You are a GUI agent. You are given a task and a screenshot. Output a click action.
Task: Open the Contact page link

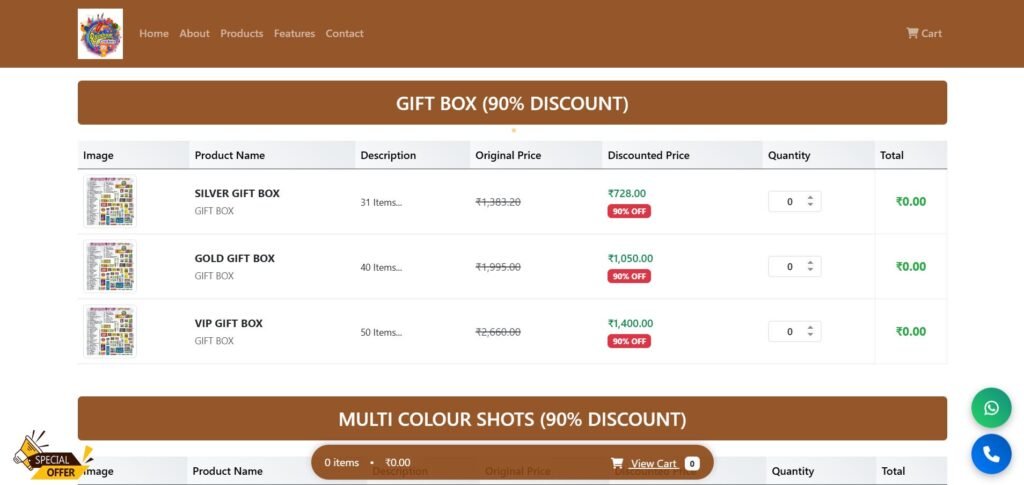pyautogui.click(x=344, y=34)
